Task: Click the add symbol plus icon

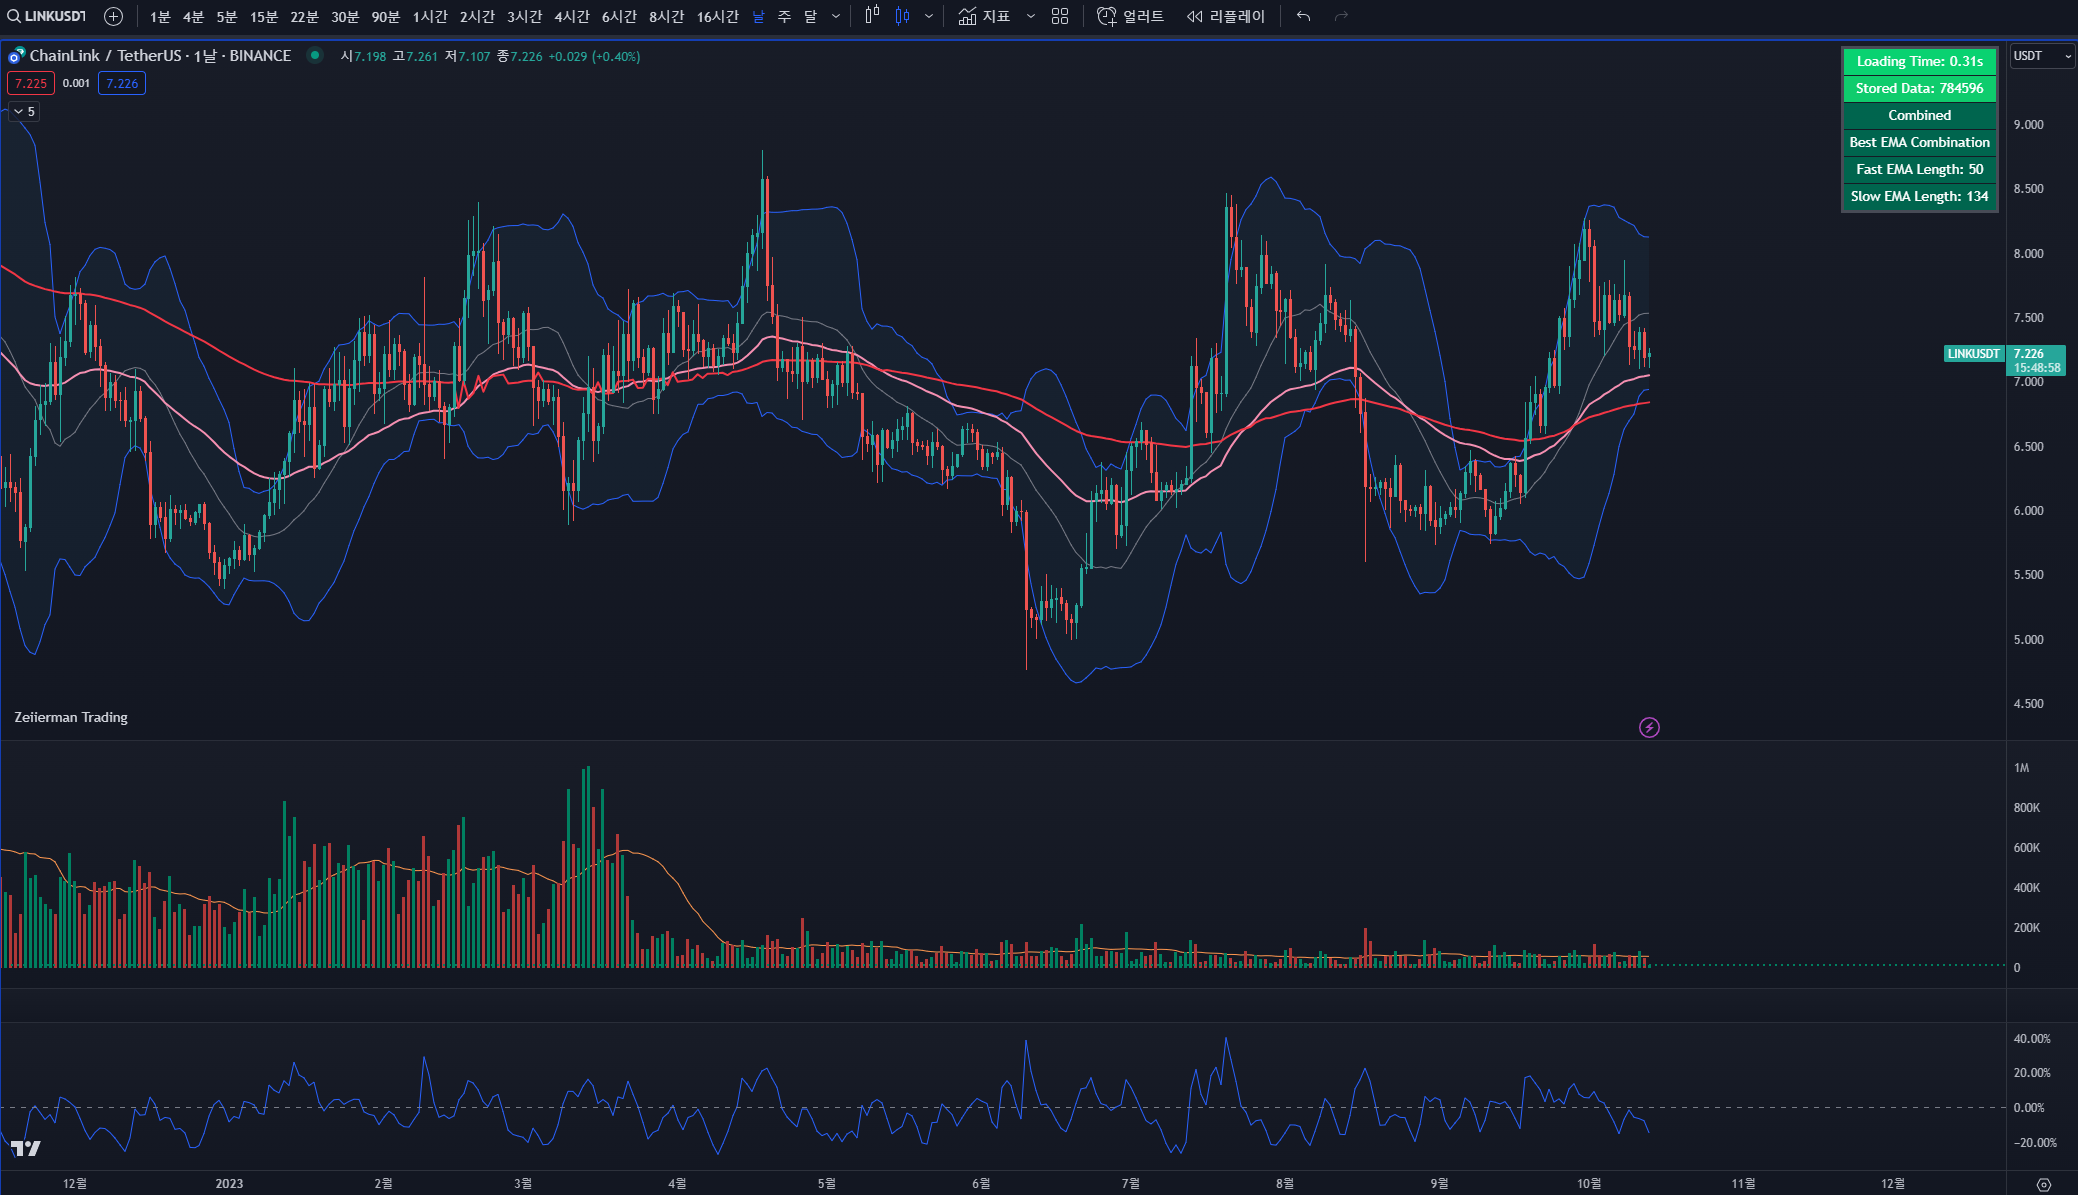Action: pos(114,16)
